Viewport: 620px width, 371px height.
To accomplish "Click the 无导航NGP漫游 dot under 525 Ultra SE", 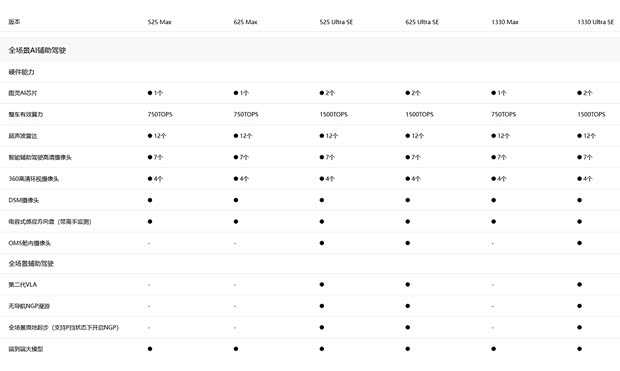I will point(322,306).
